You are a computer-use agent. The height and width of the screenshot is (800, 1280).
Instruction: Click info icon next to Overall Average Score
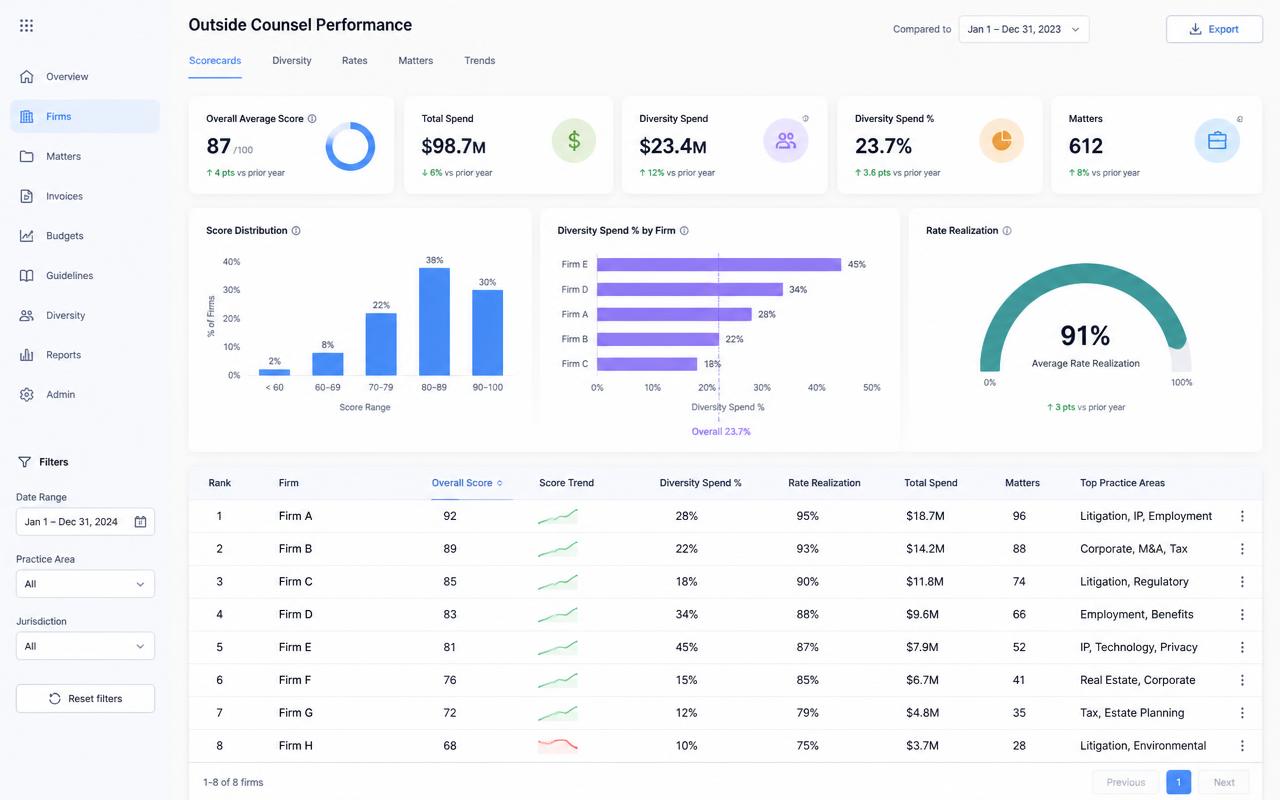coord(312,118)
